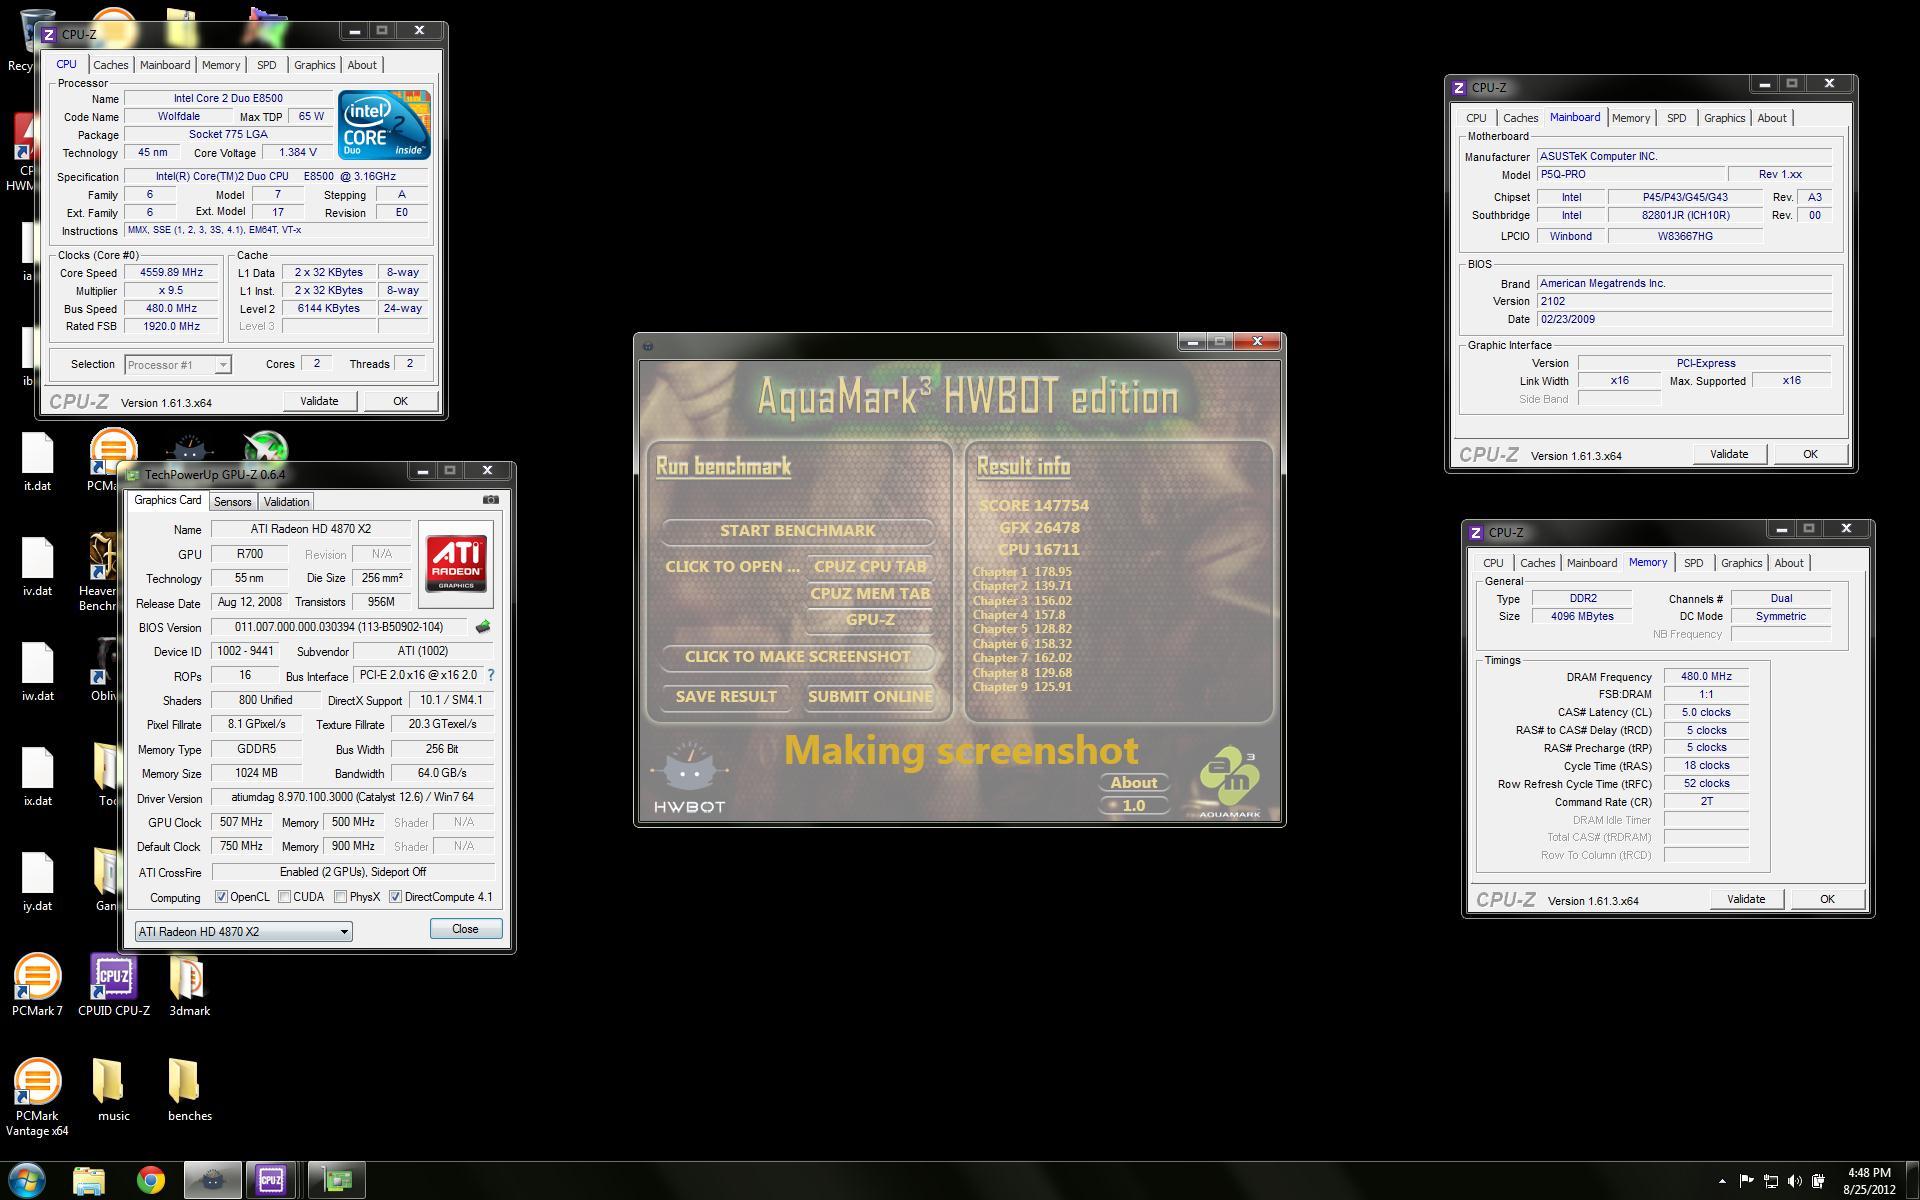Click the Bus Interface question mark icon
The image size is (1920, 1200).
[491, 675]
